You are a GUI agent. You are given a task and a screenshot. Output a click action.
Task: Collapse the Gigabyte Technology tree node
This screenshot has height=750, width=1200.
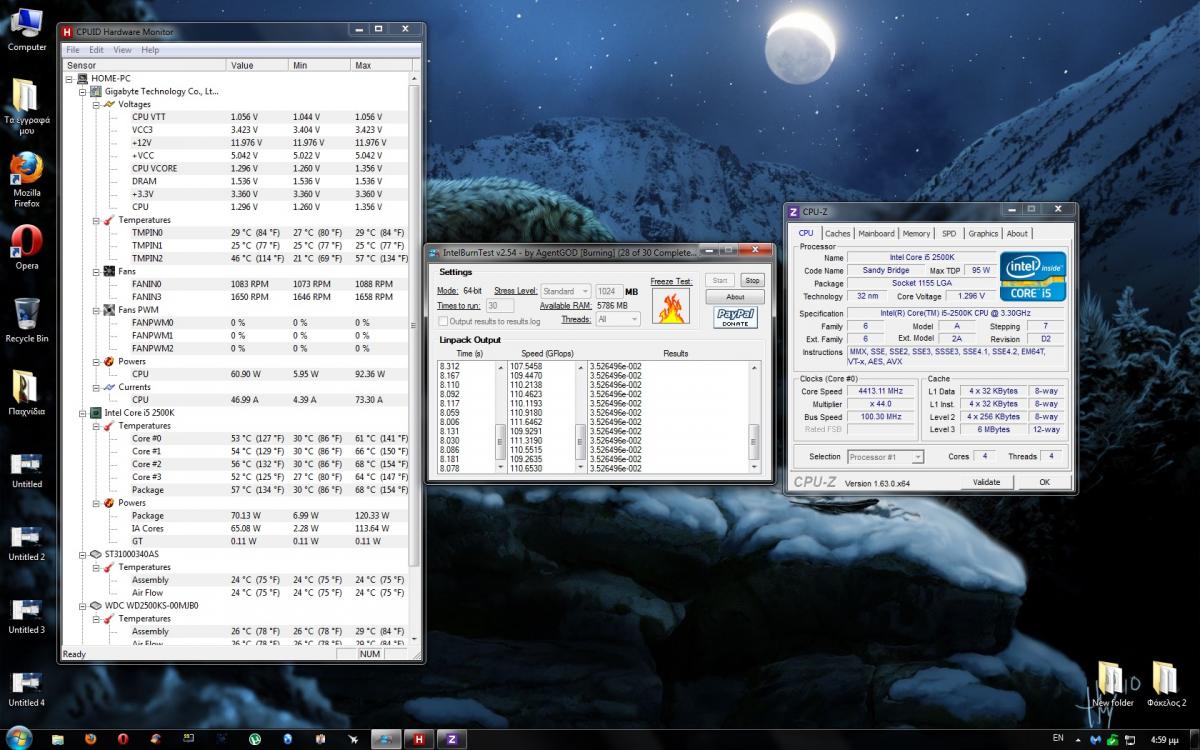83,91
